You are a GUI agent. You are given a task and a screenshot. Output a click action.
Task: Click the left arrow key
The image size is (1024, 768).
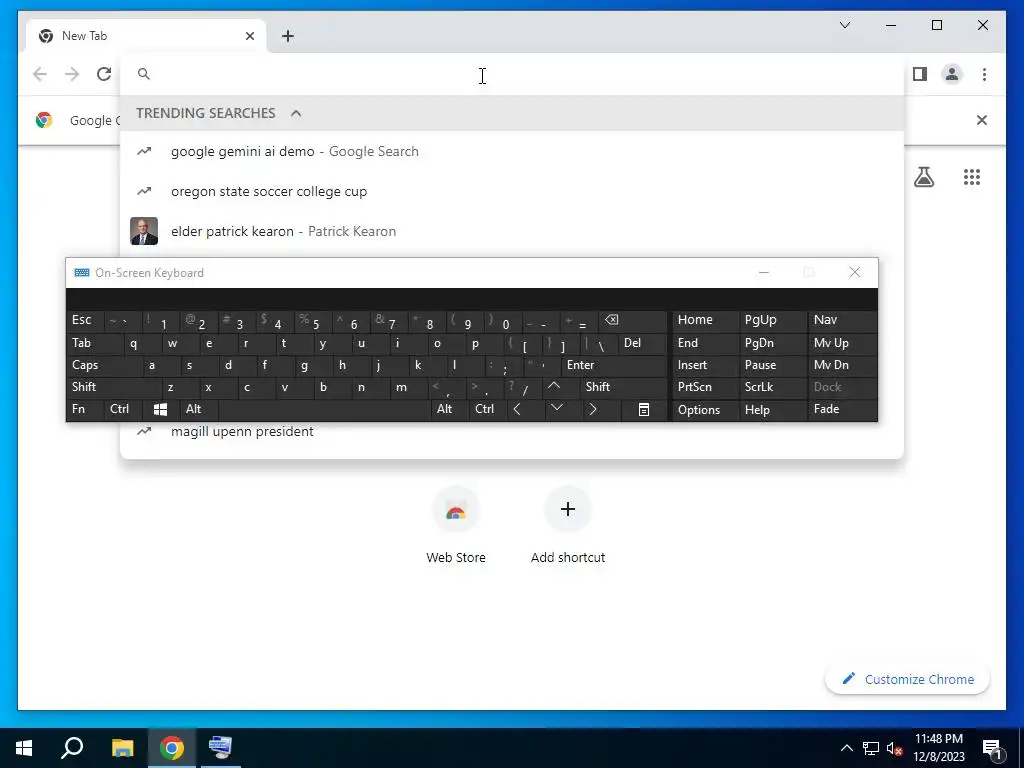click(x=525, y=409)
